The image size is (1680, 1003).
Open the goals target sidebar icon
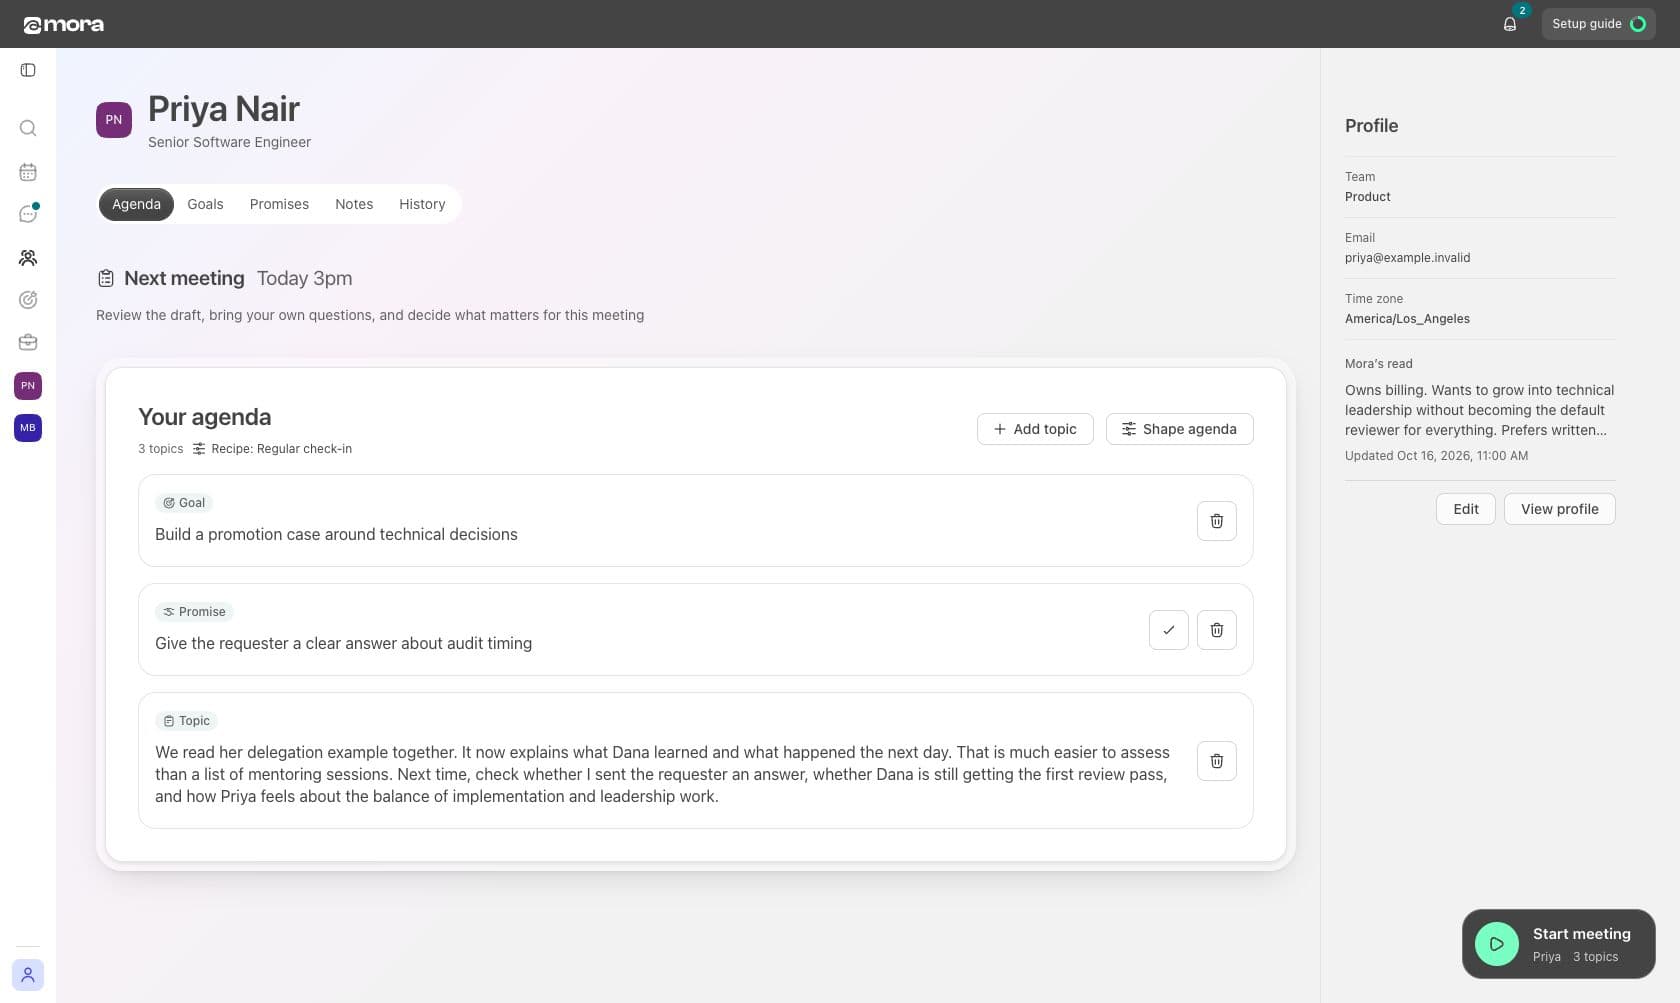(x=28, y=300)
